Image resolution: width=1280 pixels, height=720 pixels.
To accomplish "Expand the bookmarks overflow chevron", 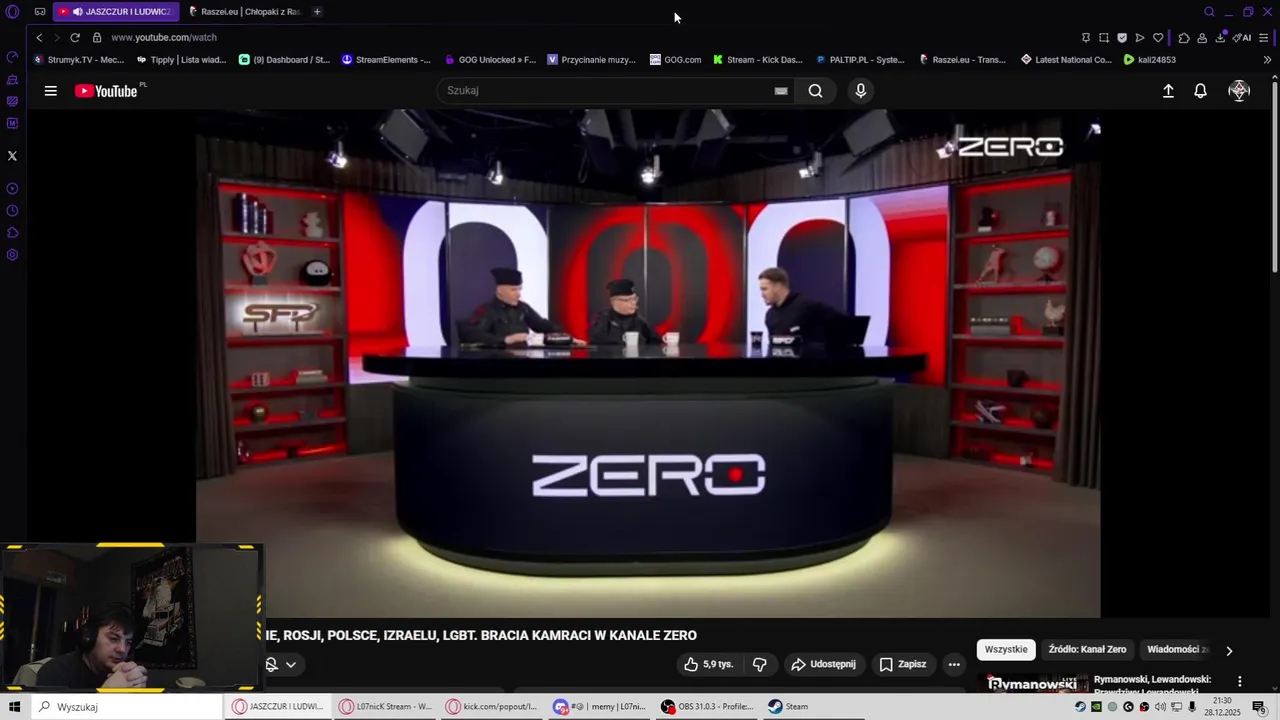I will (x=1268, y=60).
